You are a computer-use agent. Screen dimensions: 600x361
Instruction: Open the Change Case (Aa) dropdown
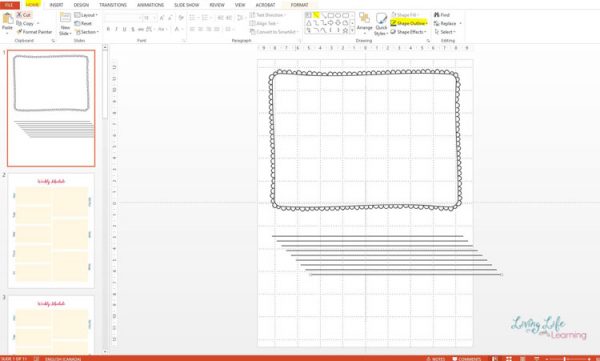162,29
